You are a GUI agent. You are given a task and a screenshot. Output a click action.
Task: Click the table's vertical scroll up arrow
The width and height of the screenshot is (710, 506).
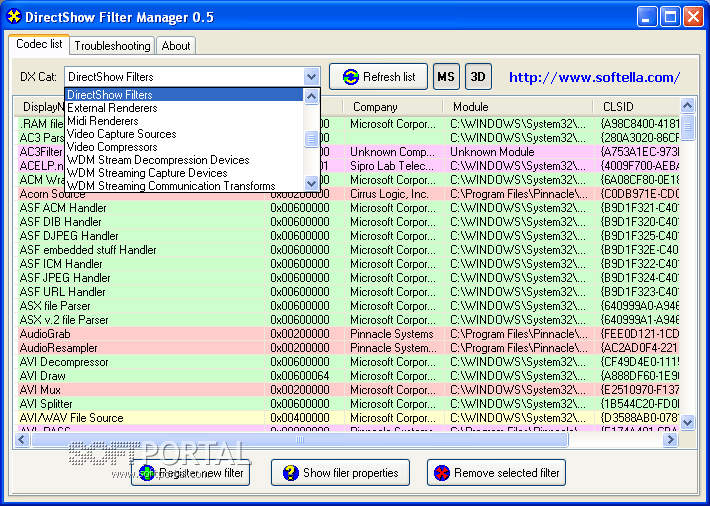pyautogui.click(x=687, y=106)
